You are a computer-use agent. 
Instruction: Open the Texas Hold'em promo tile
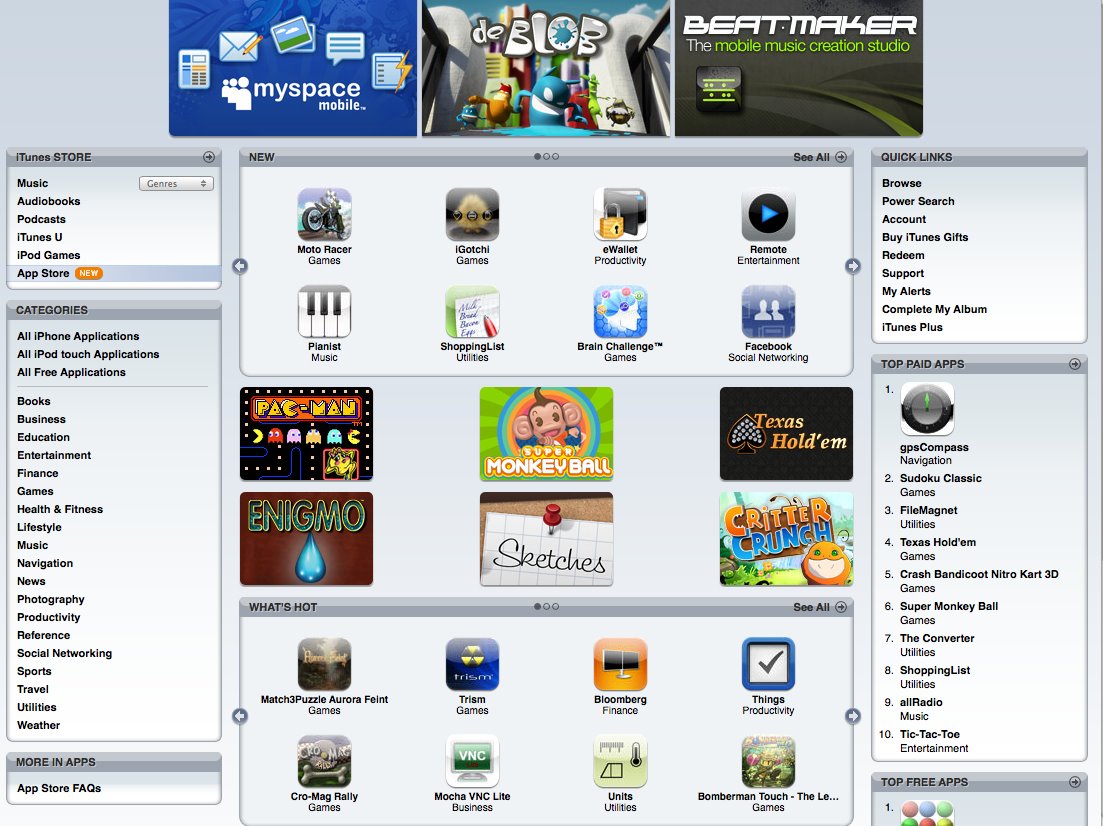click(x=786, y=433)
